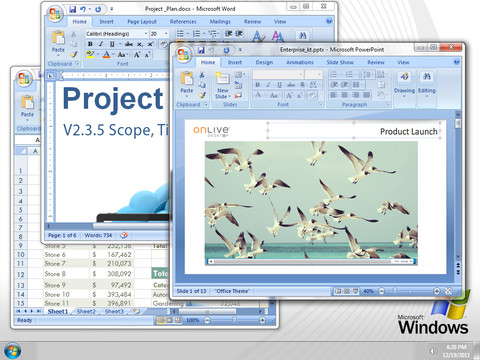
Task: Open the Windows Start orb
Action: coord(12,351)
